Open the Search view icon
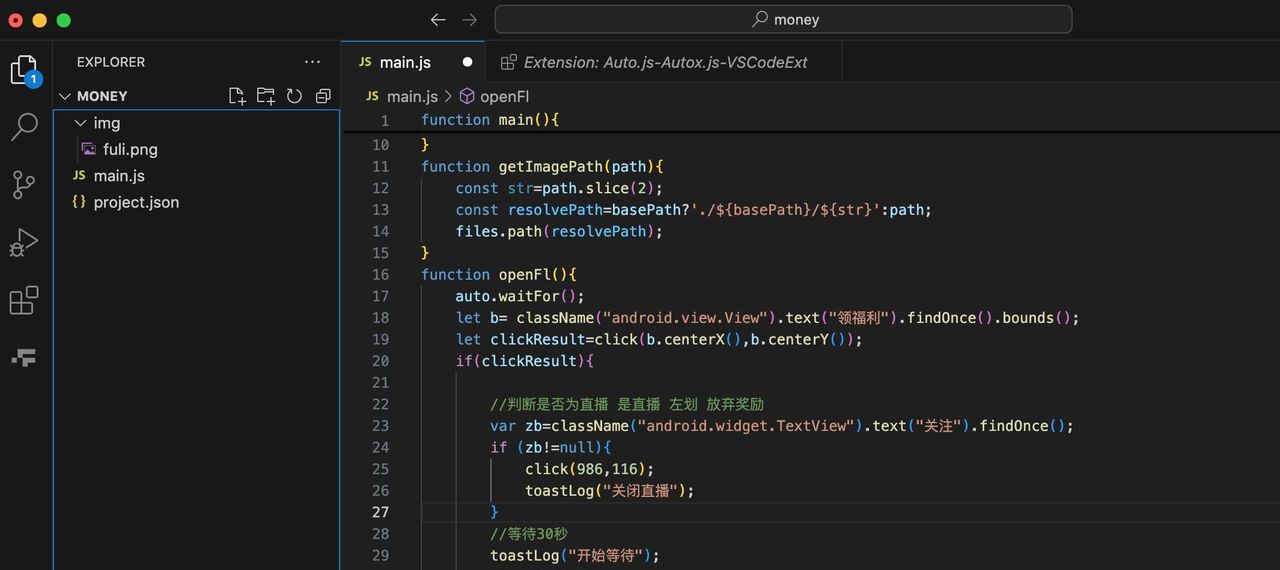 [x=23, y=127]
